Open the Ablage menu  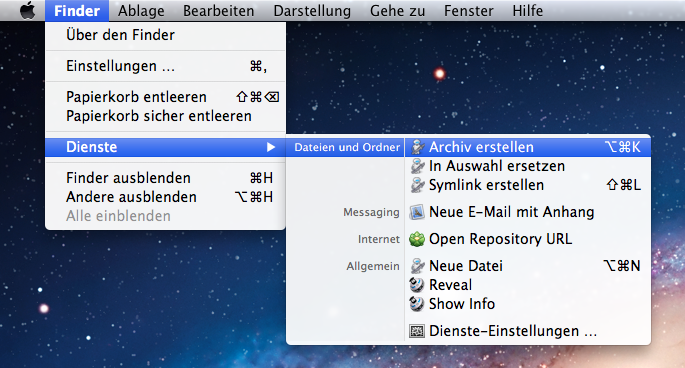pyautogui.click(x=141, y=10)
